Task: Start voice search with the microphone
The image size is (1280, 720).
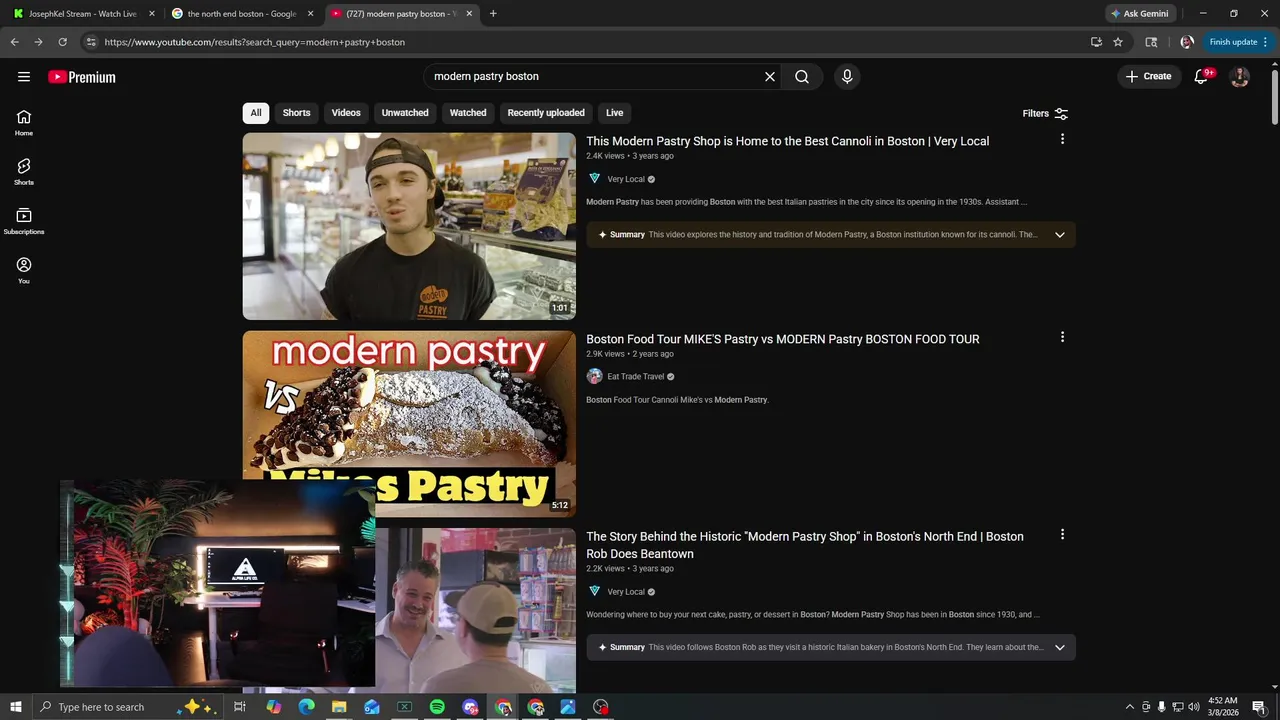Action: point(847,77)
